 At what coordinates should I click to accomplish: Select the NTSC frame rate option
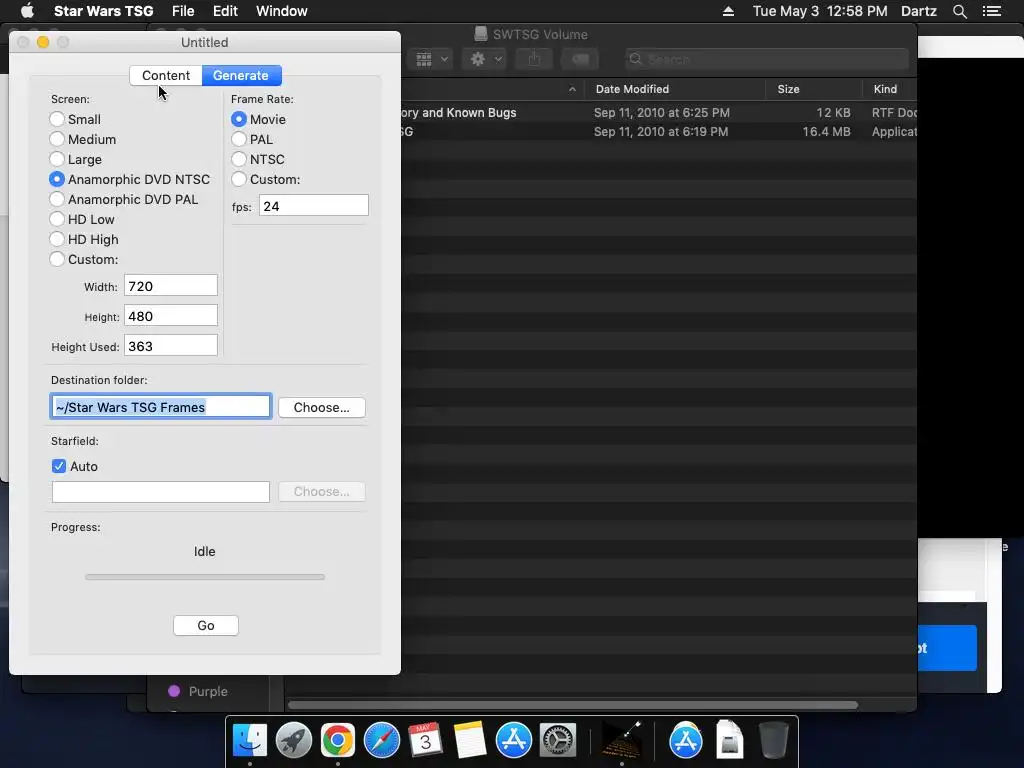point(258,159)
